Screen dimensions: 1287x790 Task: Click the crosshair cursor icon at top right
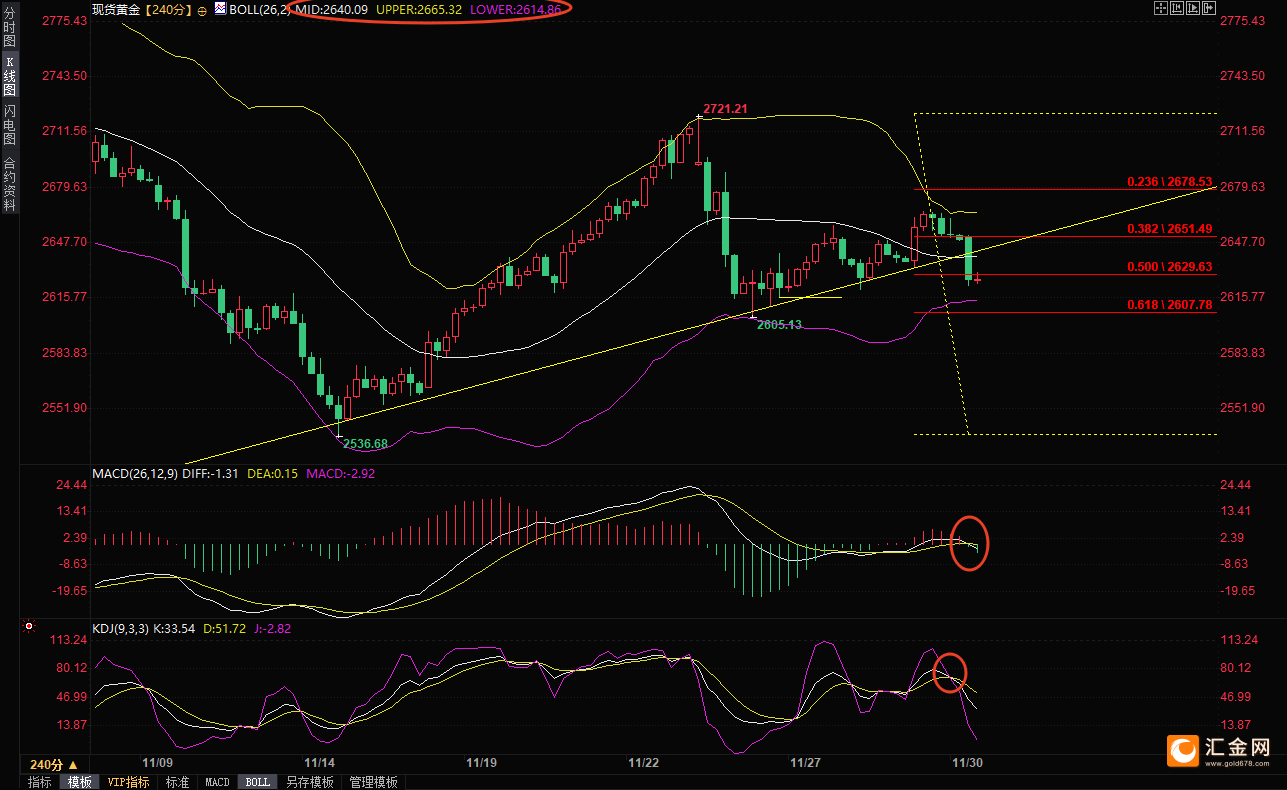pos(1160,8)
